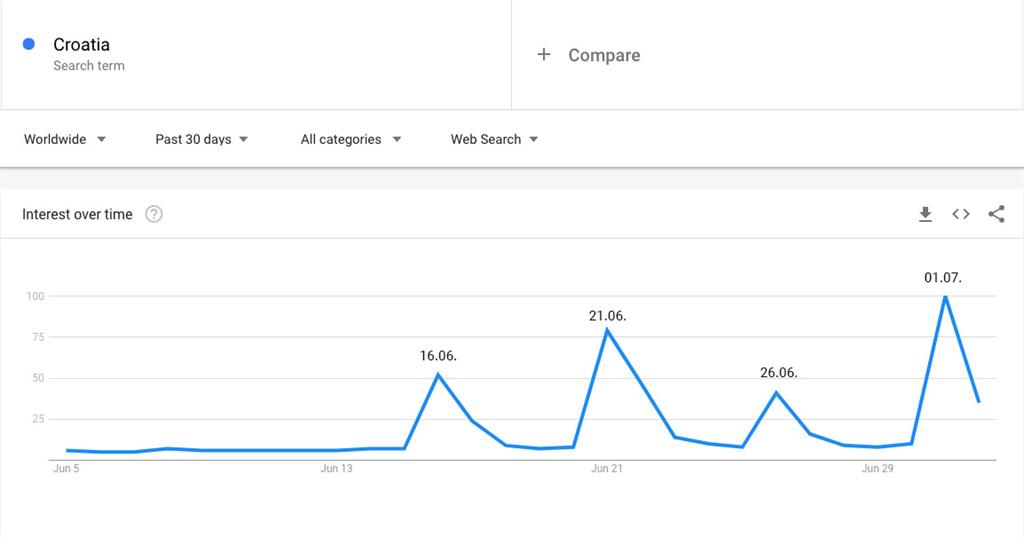This screenshot has height=537, width=1024.
Task: Click the Compare text to add term
Action: (604, 55)
